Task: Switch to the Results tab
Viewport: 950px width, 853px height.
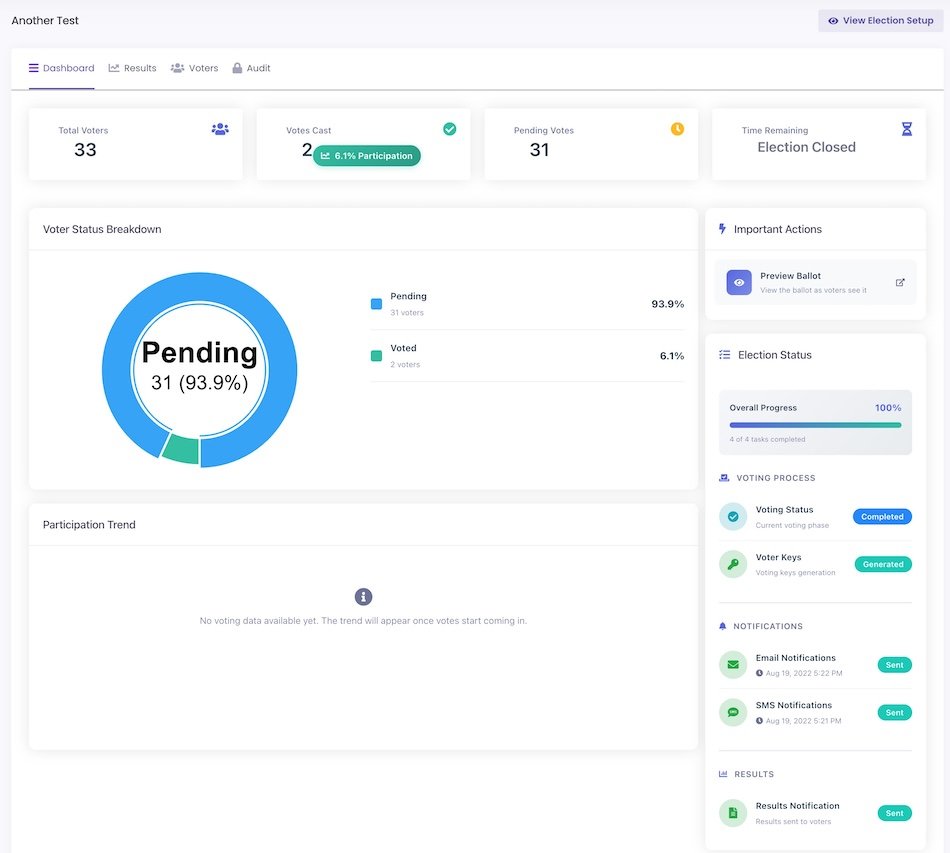Action: 132,68
